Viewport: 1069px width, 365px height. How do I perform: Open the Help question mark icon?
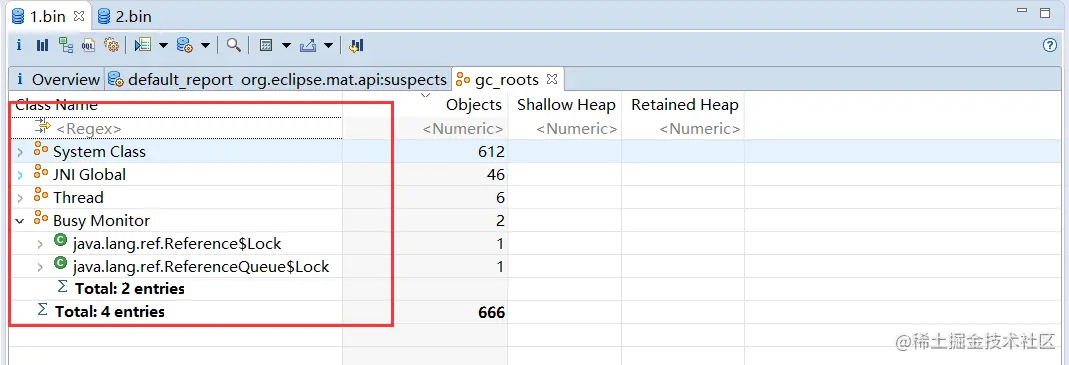pyautogui.click(x=1050, y=45)
